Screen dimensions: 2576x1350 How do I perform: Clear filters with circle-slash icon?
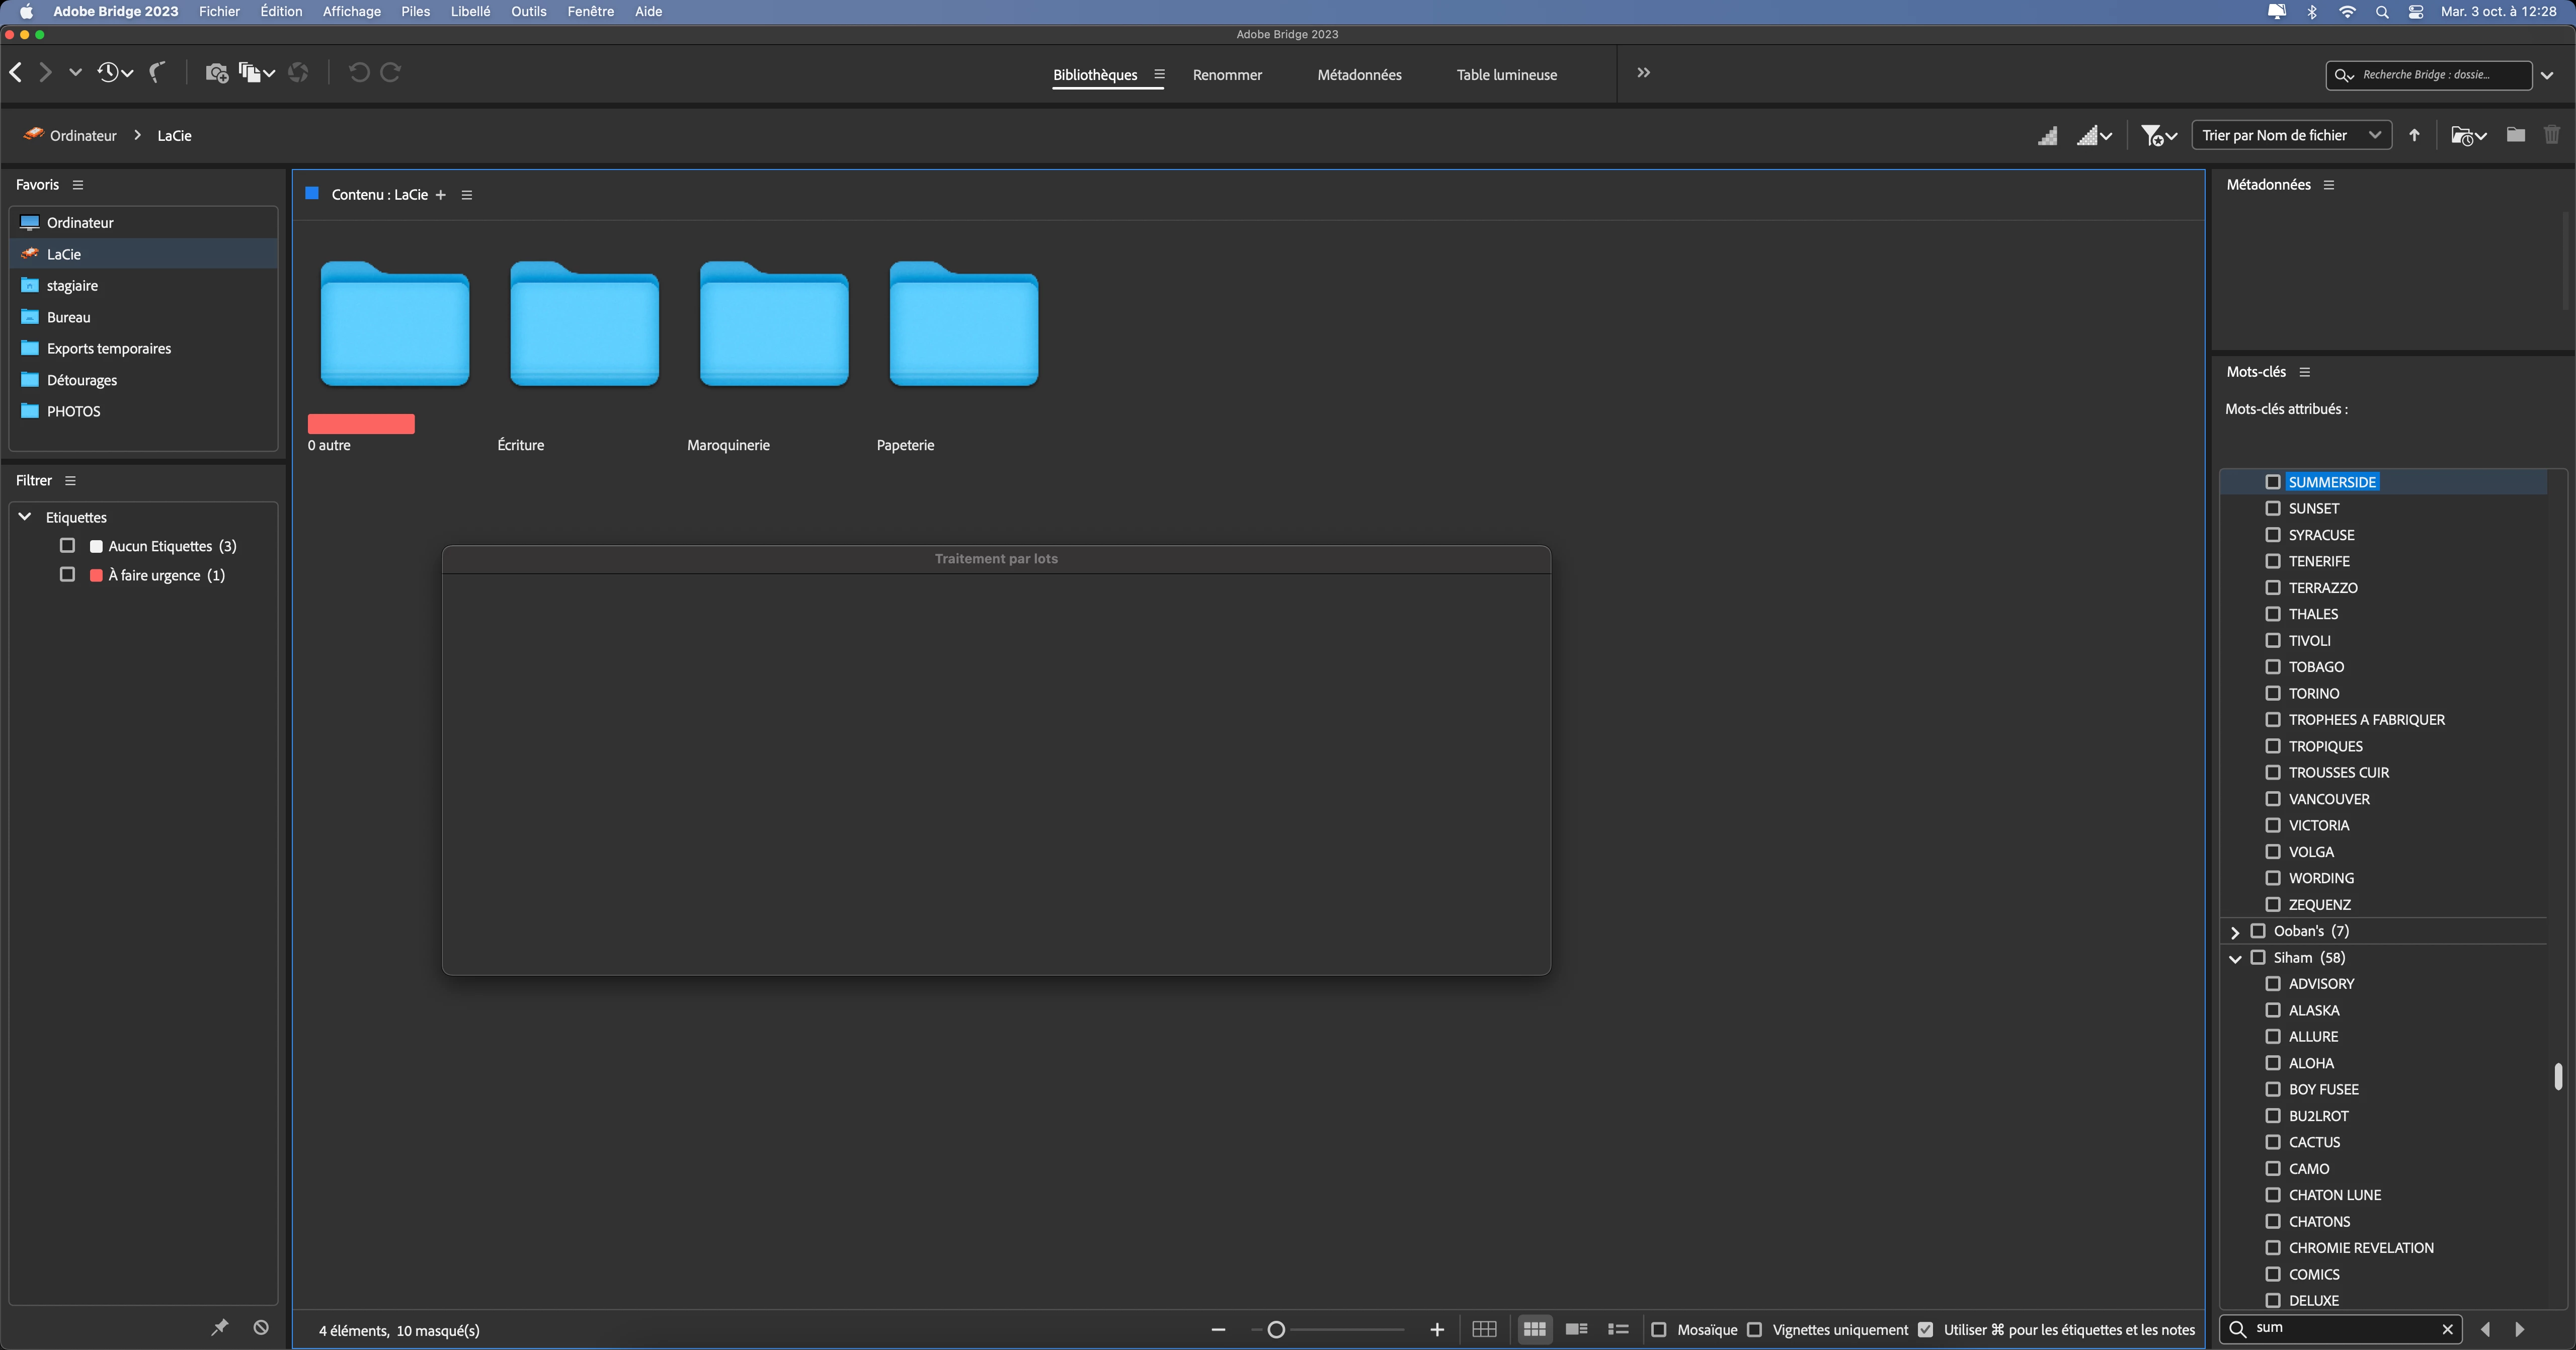[261, 1327]
